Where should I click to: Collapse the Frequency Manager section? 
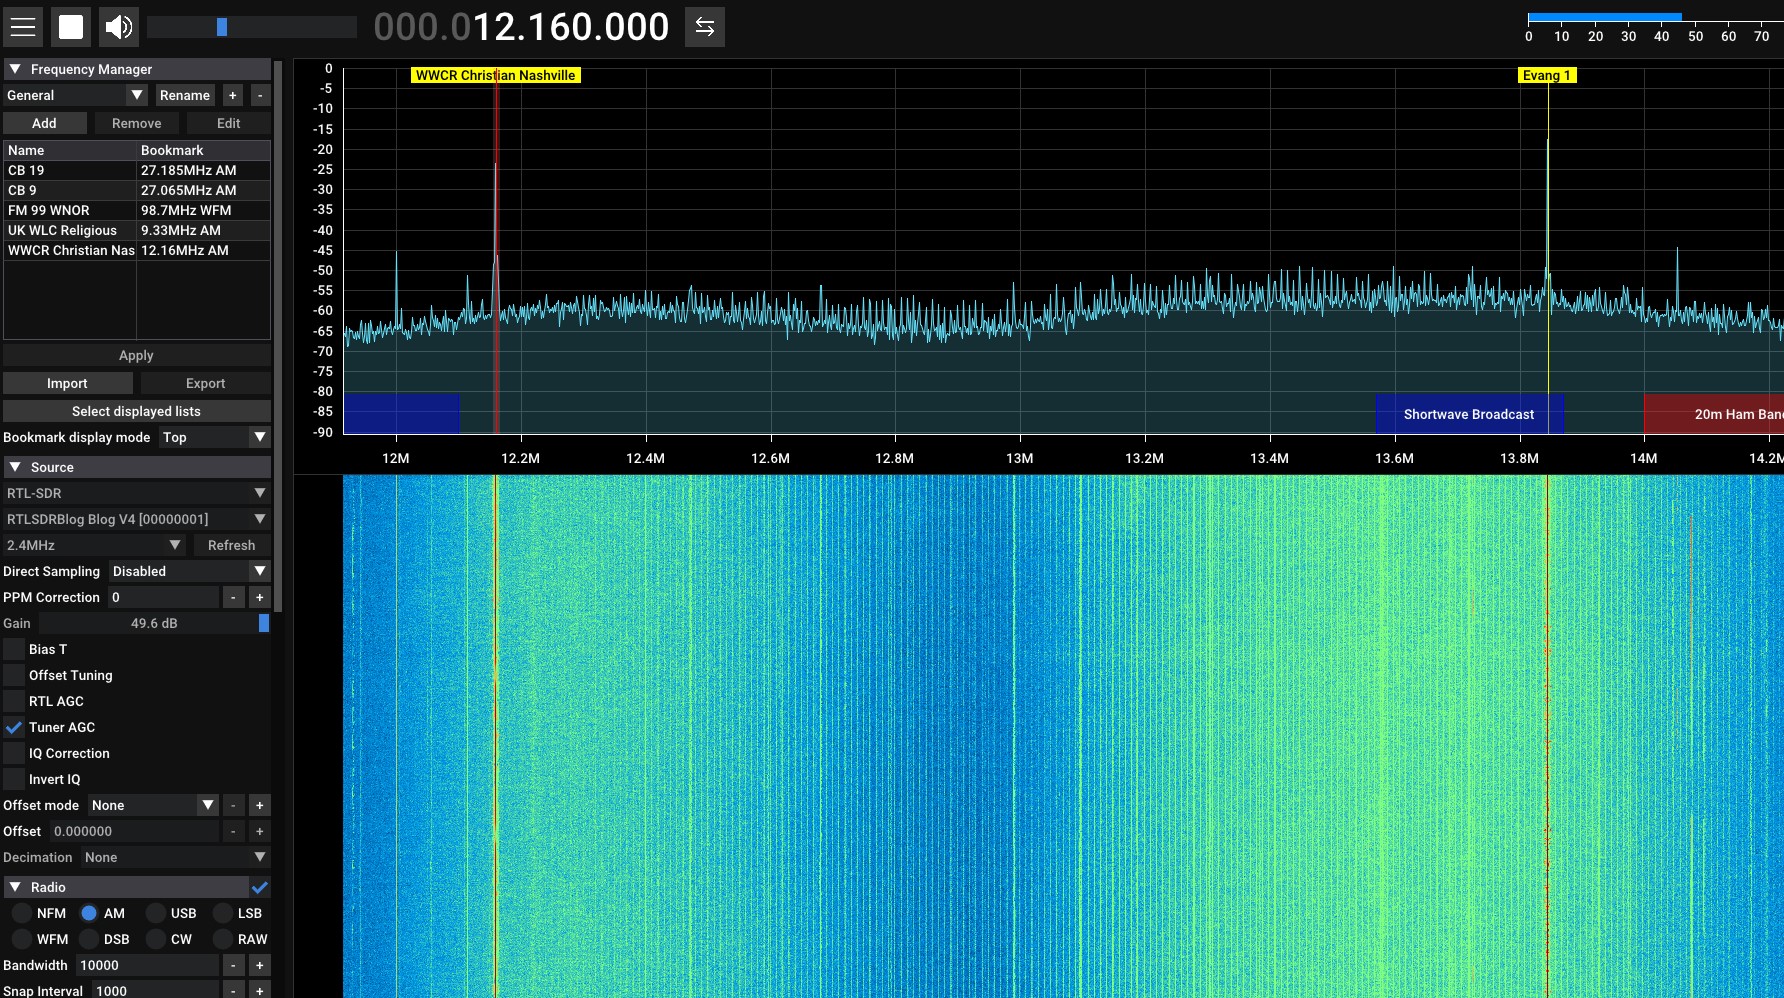(15, 69)
